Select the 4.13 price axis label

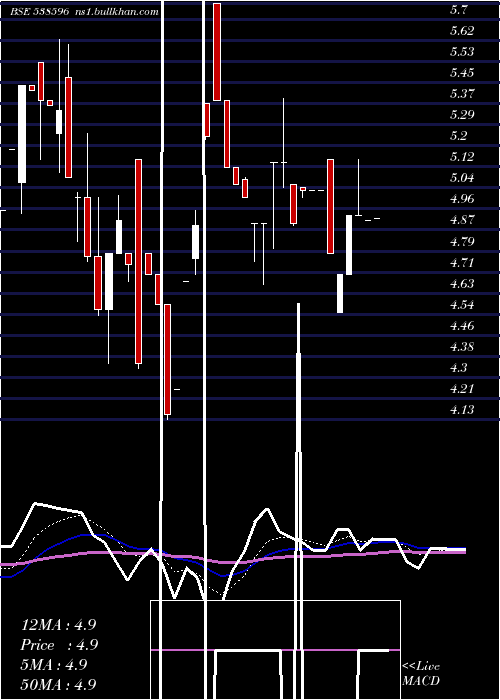coord(462,409)
